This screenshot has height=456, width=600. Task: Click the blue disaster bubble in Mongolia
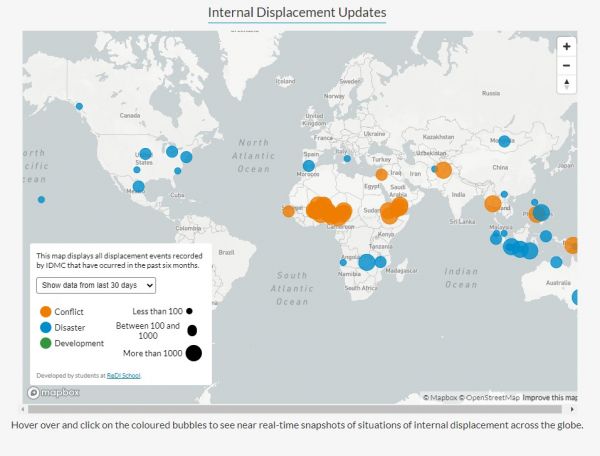[505, 141]
